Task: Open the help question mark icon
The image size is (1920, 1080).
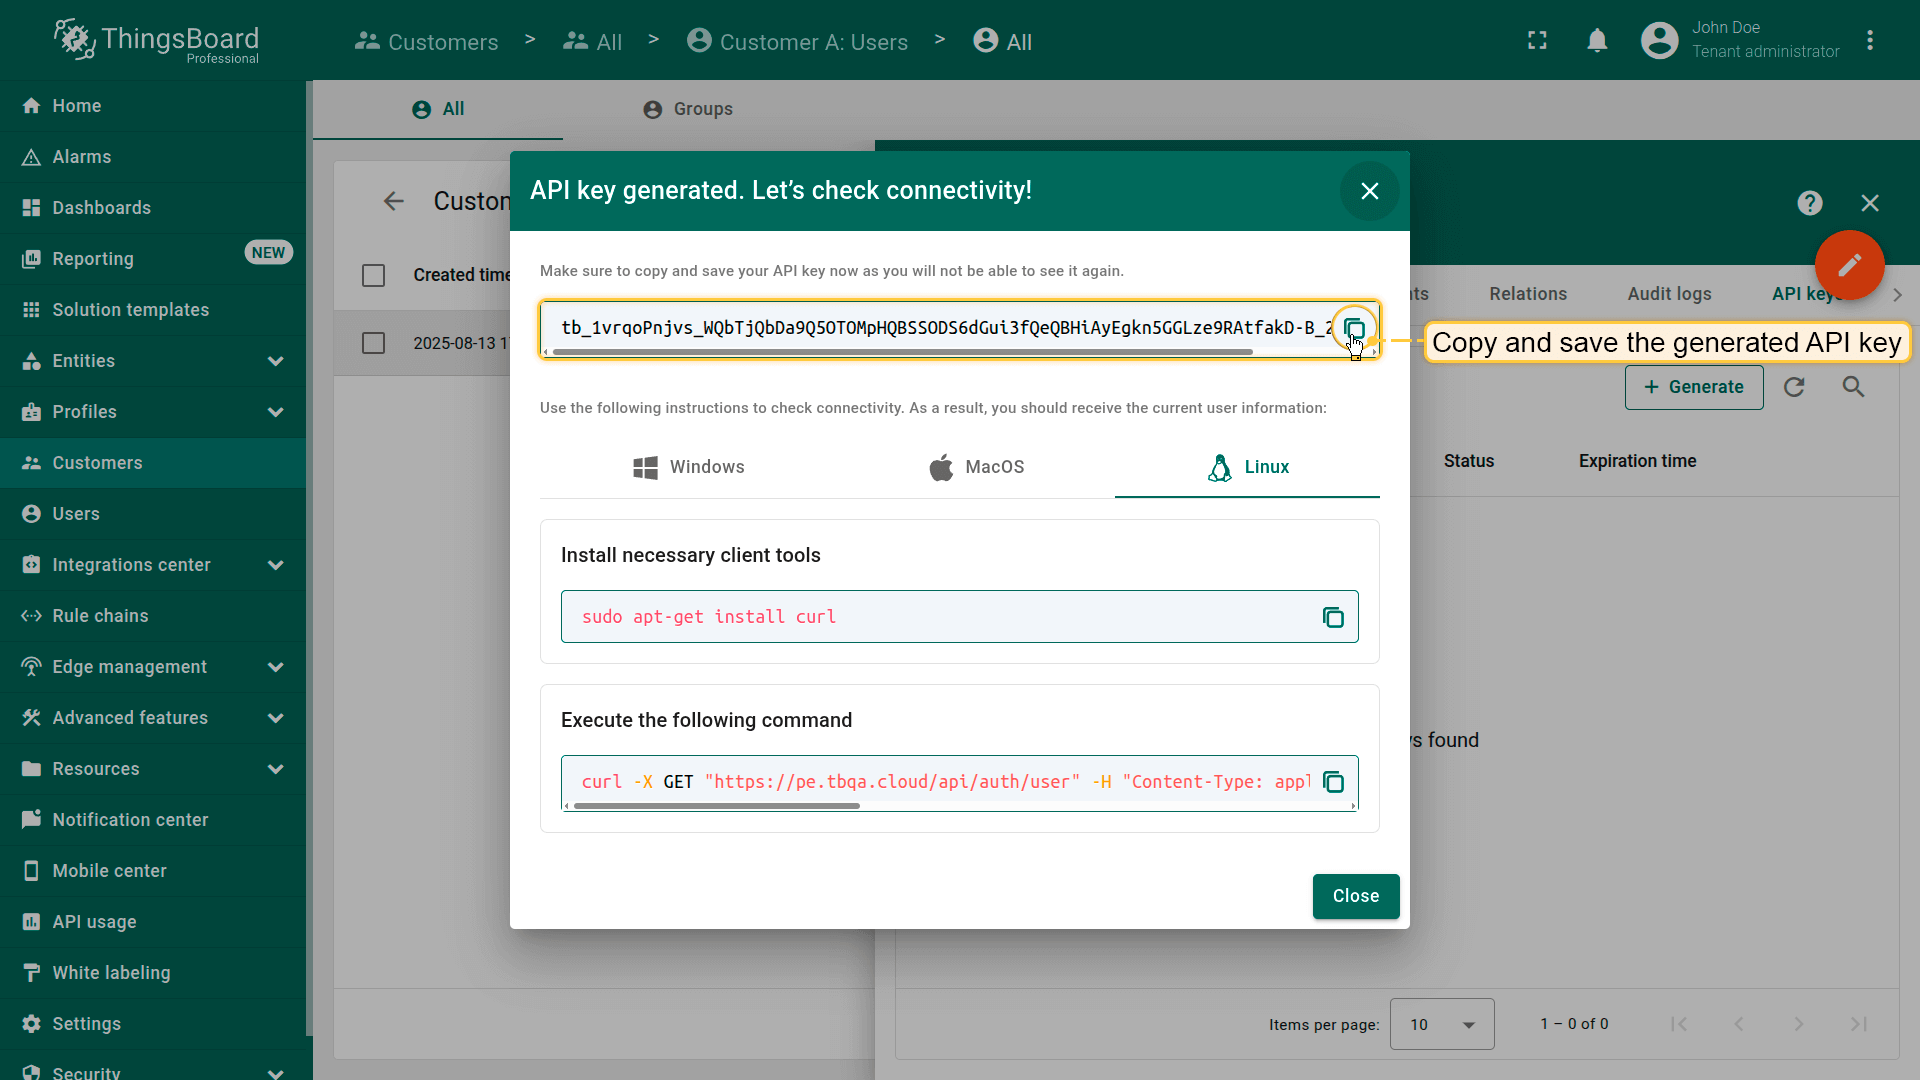Action: tap(1809, 203)
